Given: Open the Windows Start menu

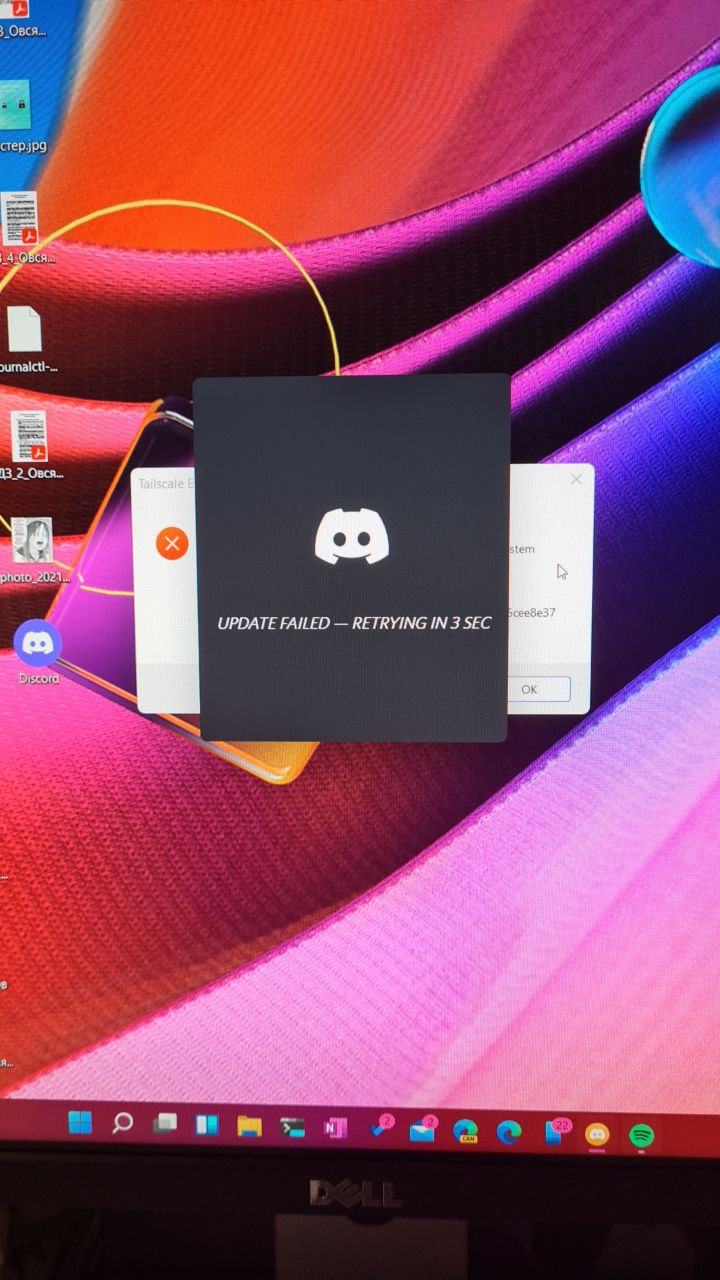Looking at the screenshot, I should coord(80,1123).
